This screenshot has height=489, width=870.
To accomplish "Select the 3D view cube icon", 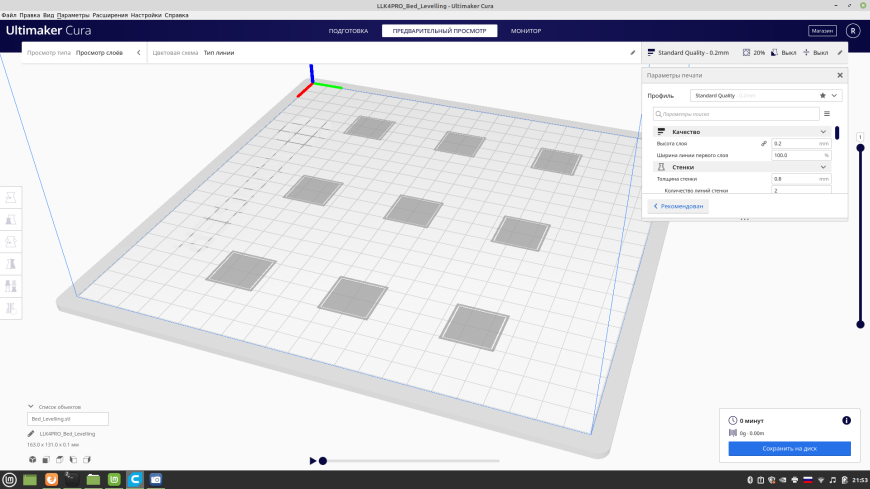I will point(33,460).
